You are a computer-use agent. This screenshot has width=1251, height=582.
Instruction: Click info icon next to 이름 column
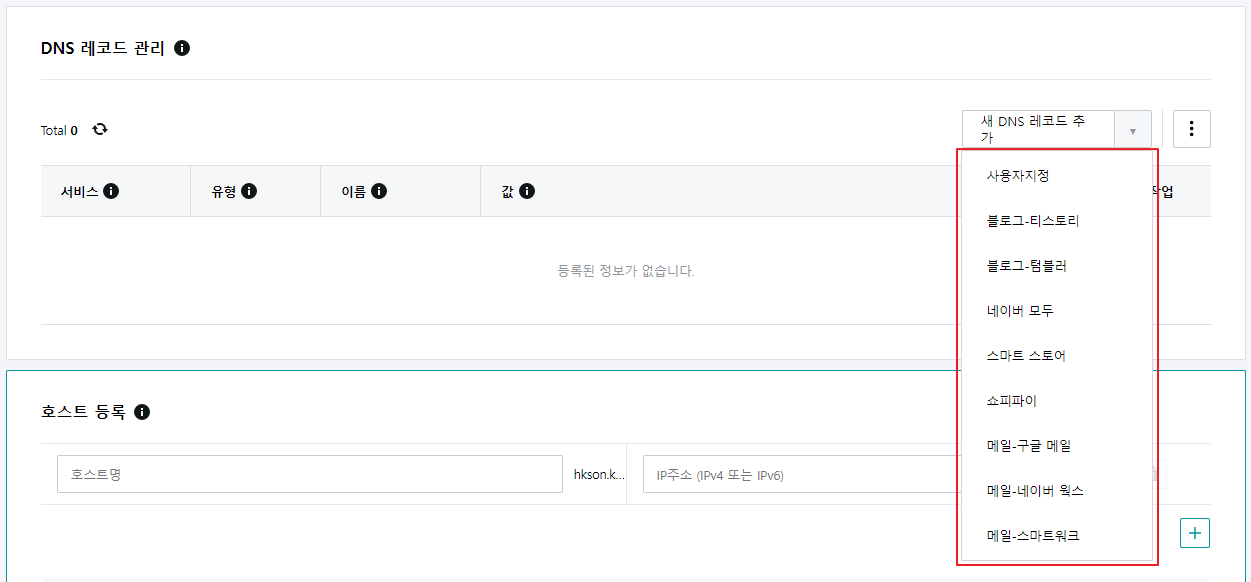(x=379, y=191)
